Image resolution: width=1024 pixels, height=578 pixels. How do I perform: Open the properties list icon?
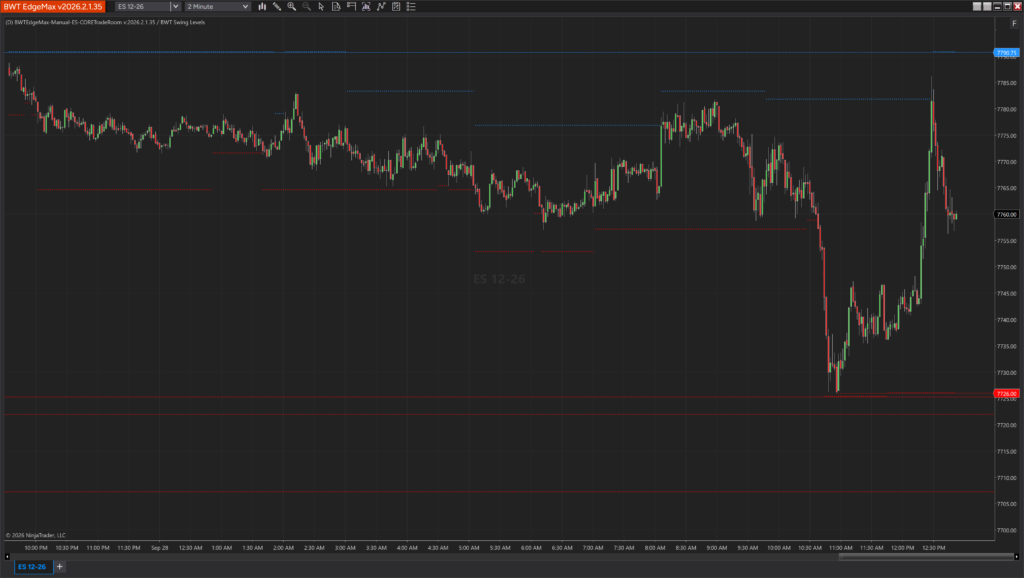pyautogui.click(x=411, y=7)
